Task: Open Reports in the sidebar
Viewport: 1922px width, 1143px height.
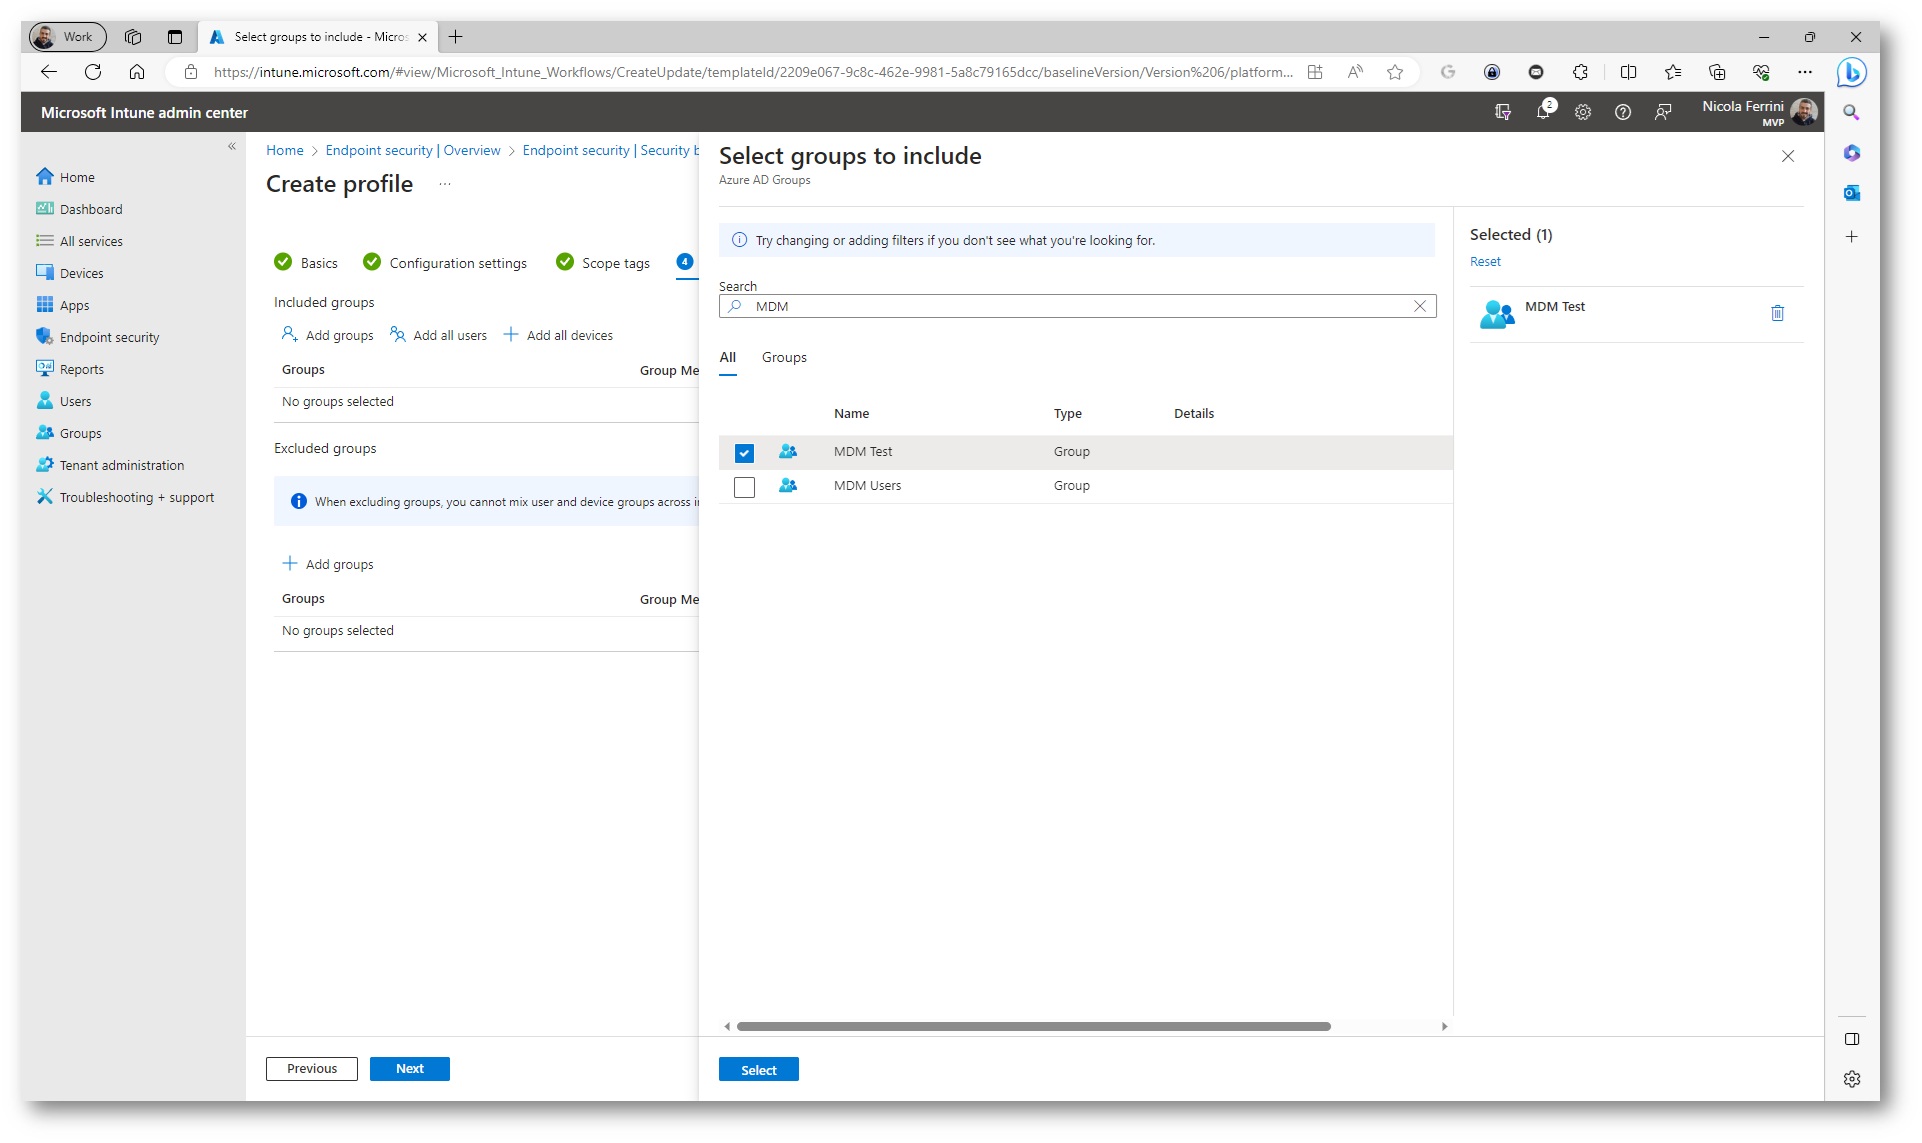Action: click(81, 369)
